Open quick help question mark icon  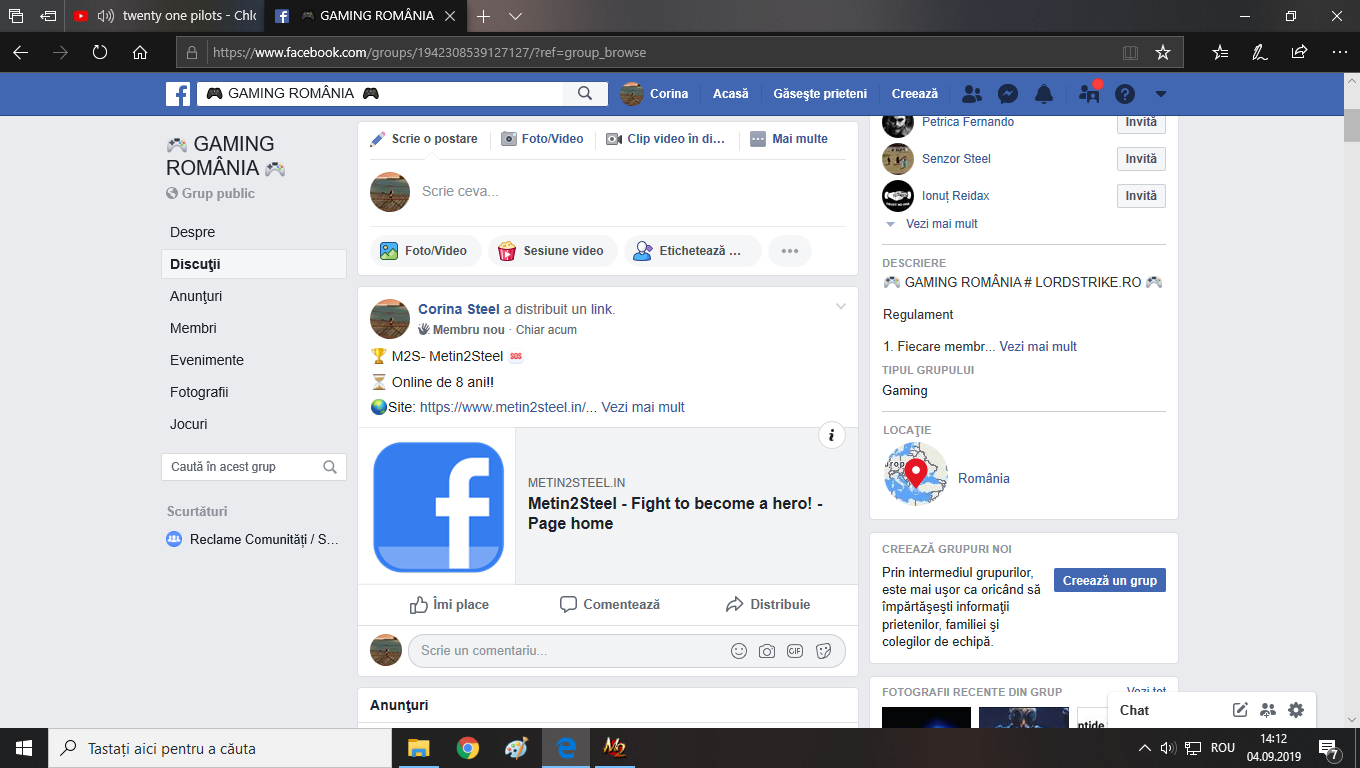click(1125, 94)
